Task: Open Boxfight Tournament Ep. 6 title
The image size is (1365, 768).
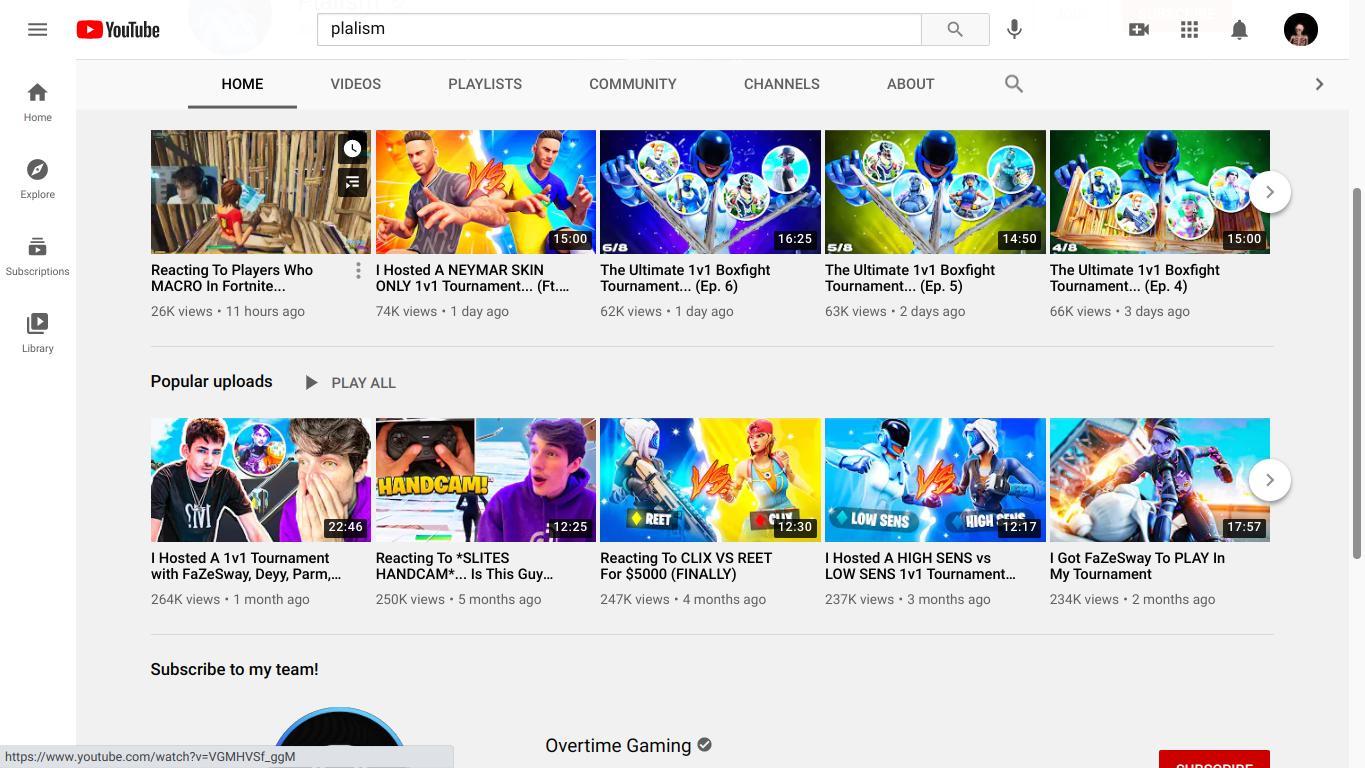Action: point(685,278)
